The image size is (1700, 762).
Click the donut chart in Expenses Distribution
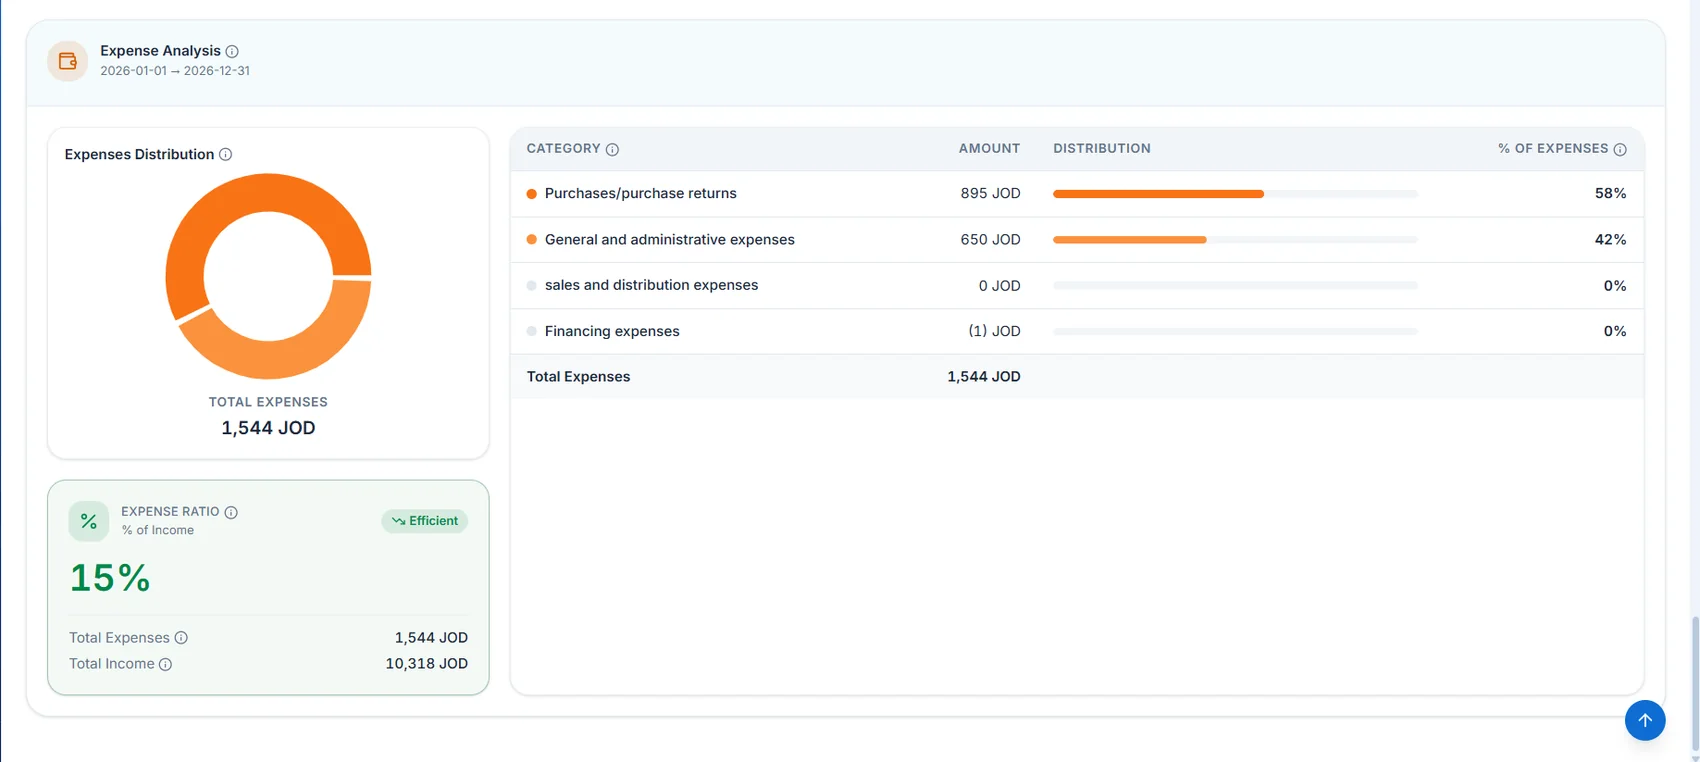(x=268, y=276)
